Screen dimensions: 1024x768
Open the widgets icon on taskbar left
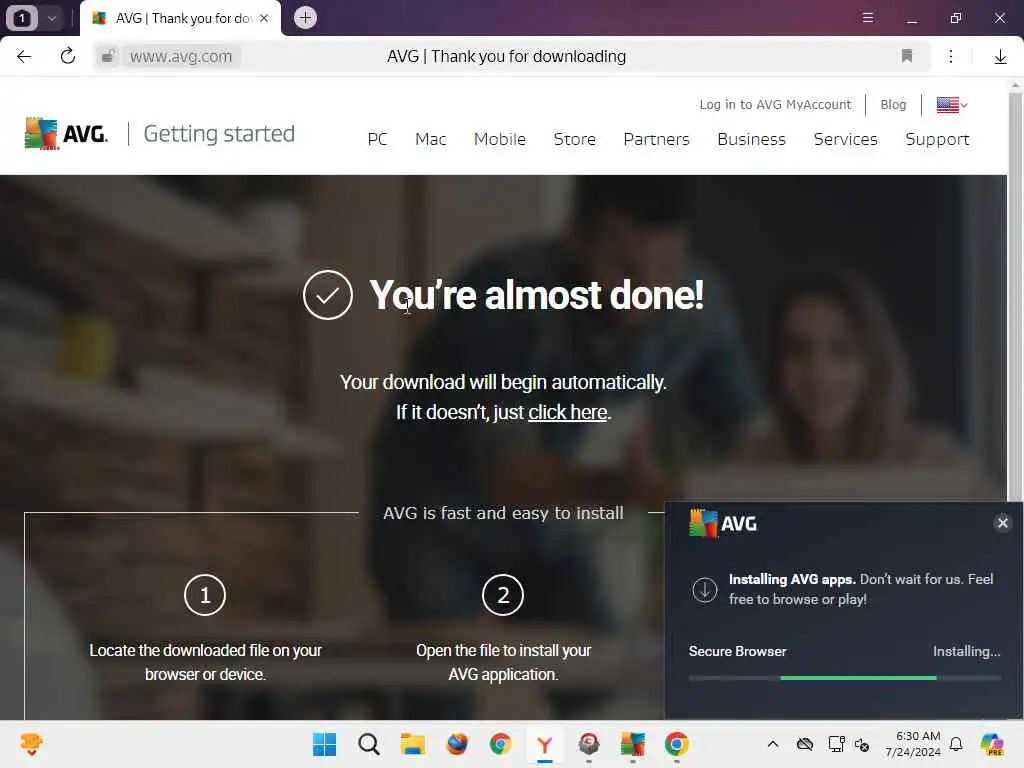click(x=31, y=744)
